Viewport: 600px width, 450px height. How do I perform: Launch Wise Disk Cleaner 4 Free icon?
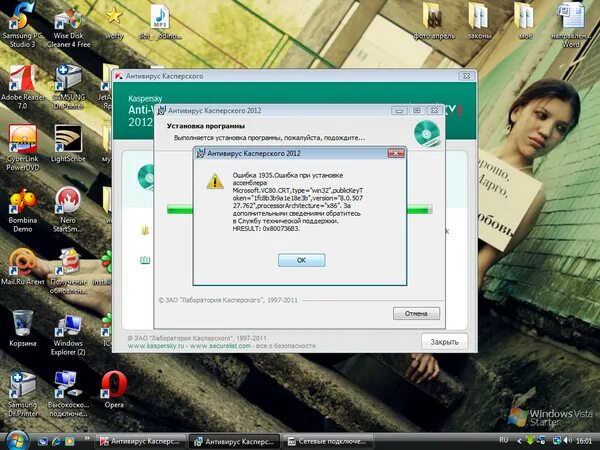[x=68, y=25]
